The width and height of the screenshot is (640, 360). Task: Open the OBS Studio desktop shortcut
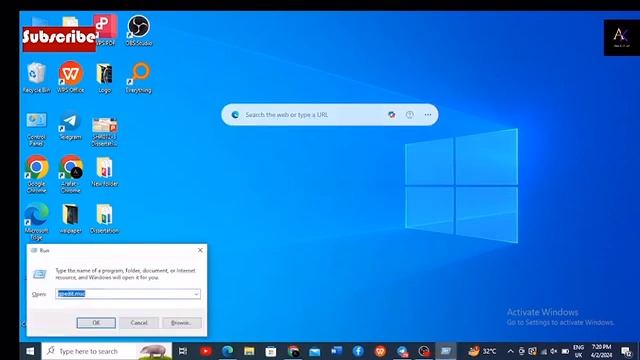(x=139, y=31)
